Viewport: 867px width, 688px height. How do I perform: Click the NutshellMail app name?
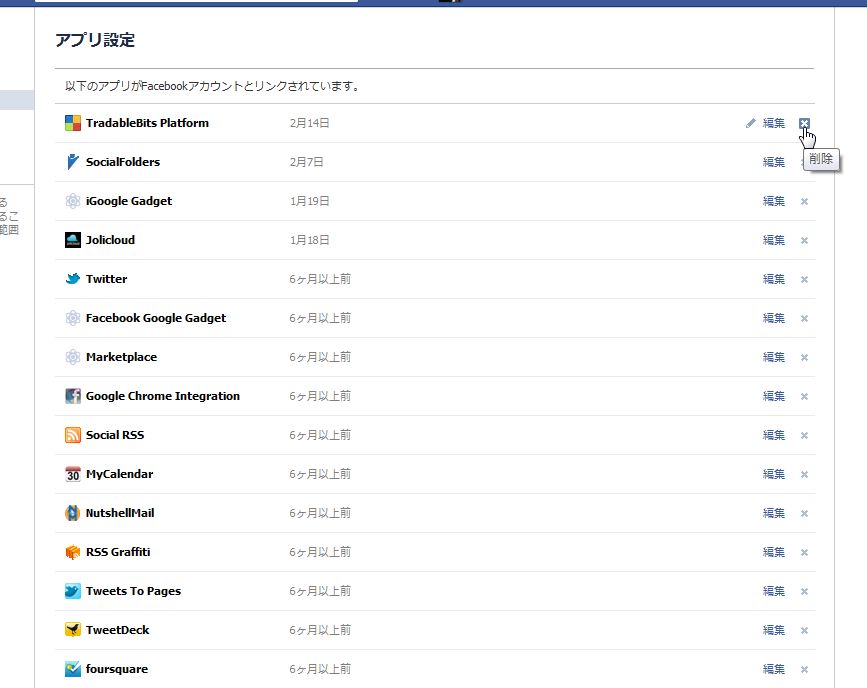119,513
